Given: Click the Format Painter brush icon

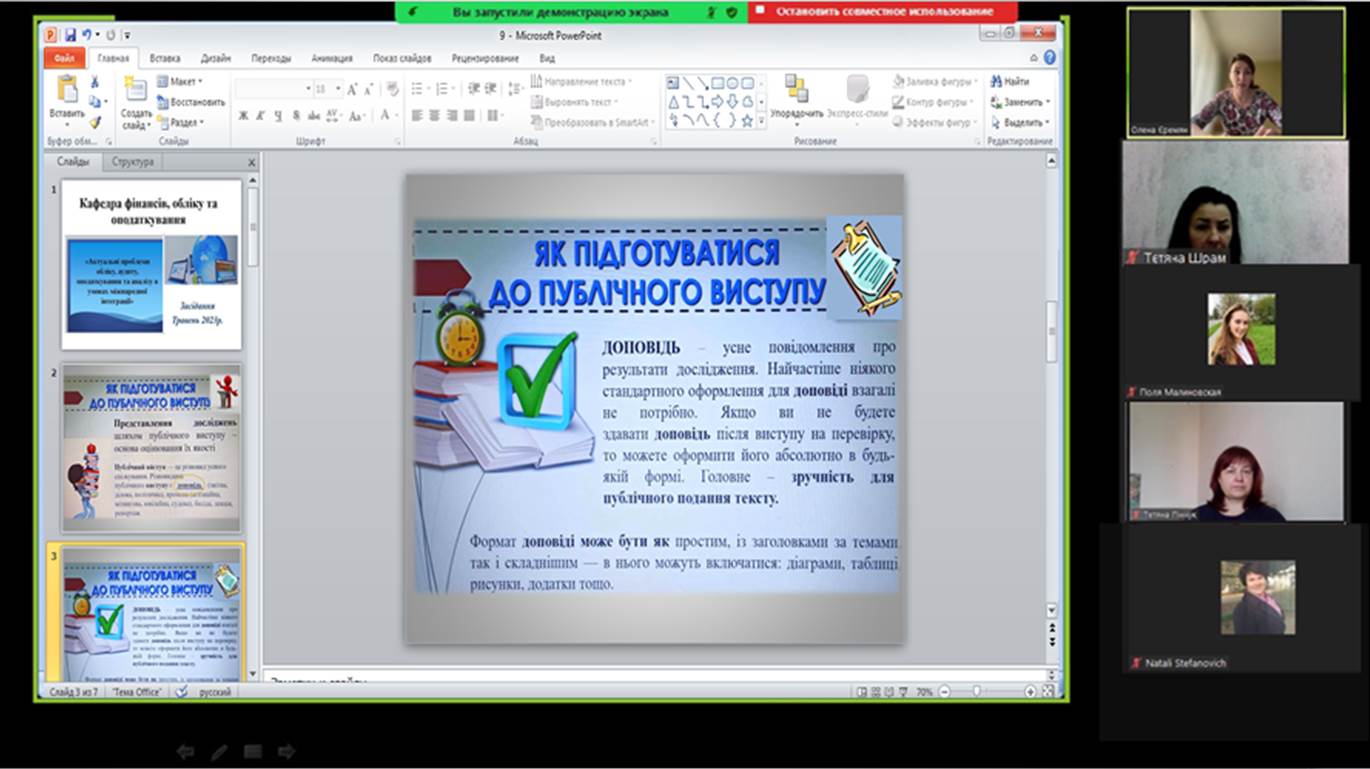Looking at the screenshot, I should 95,122.
